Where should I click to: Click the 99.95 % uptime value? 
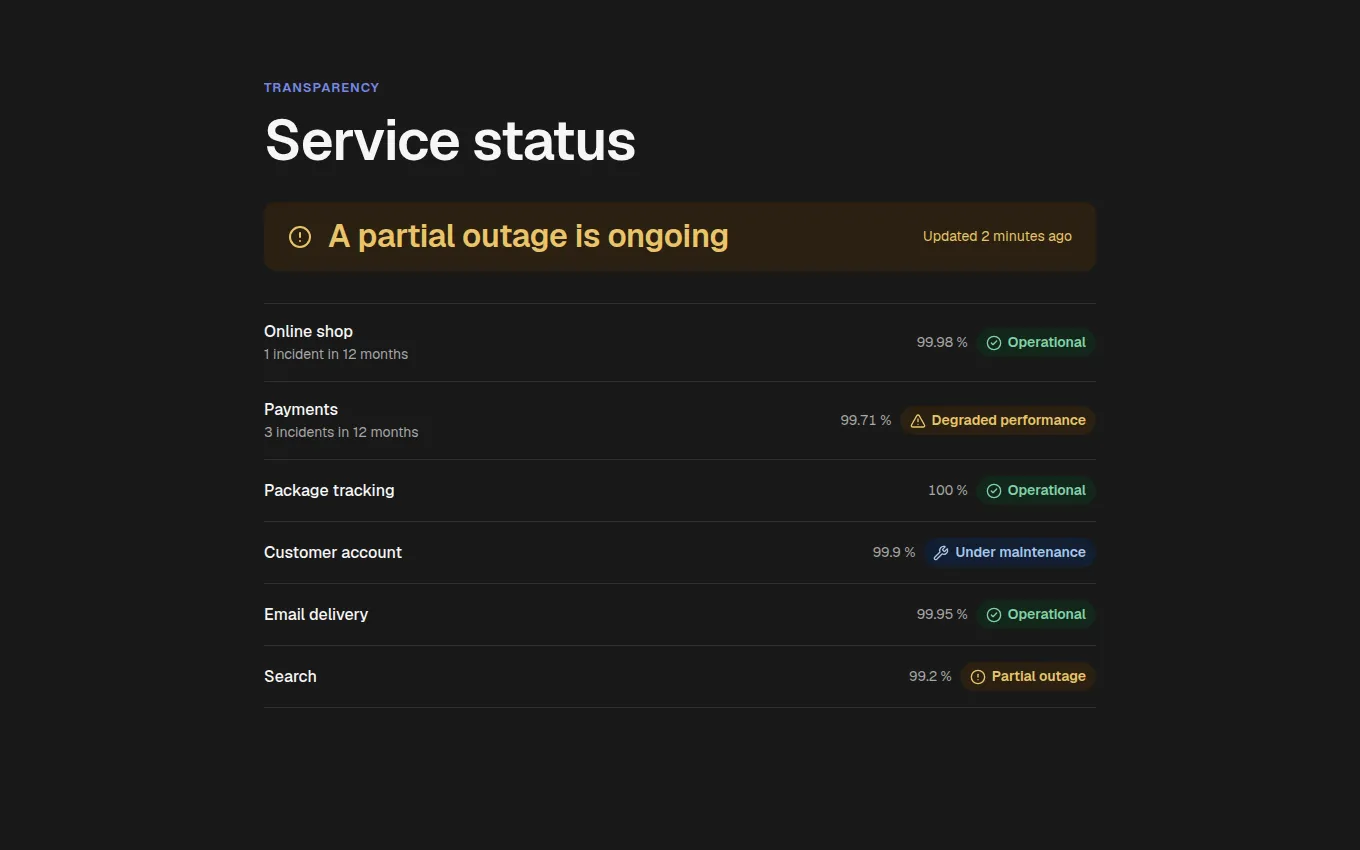tap(942, 614)
